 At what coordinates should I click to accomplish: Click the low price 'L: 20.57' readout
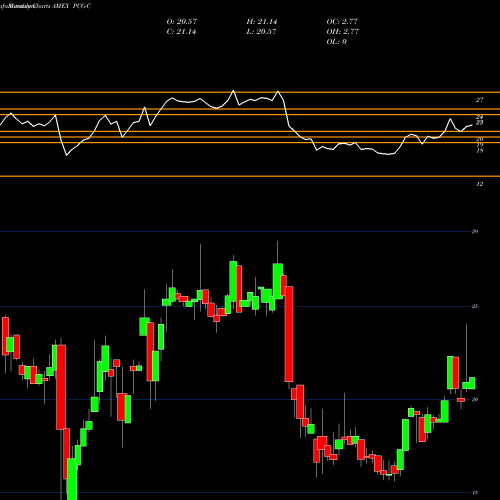tap(261, 32)
